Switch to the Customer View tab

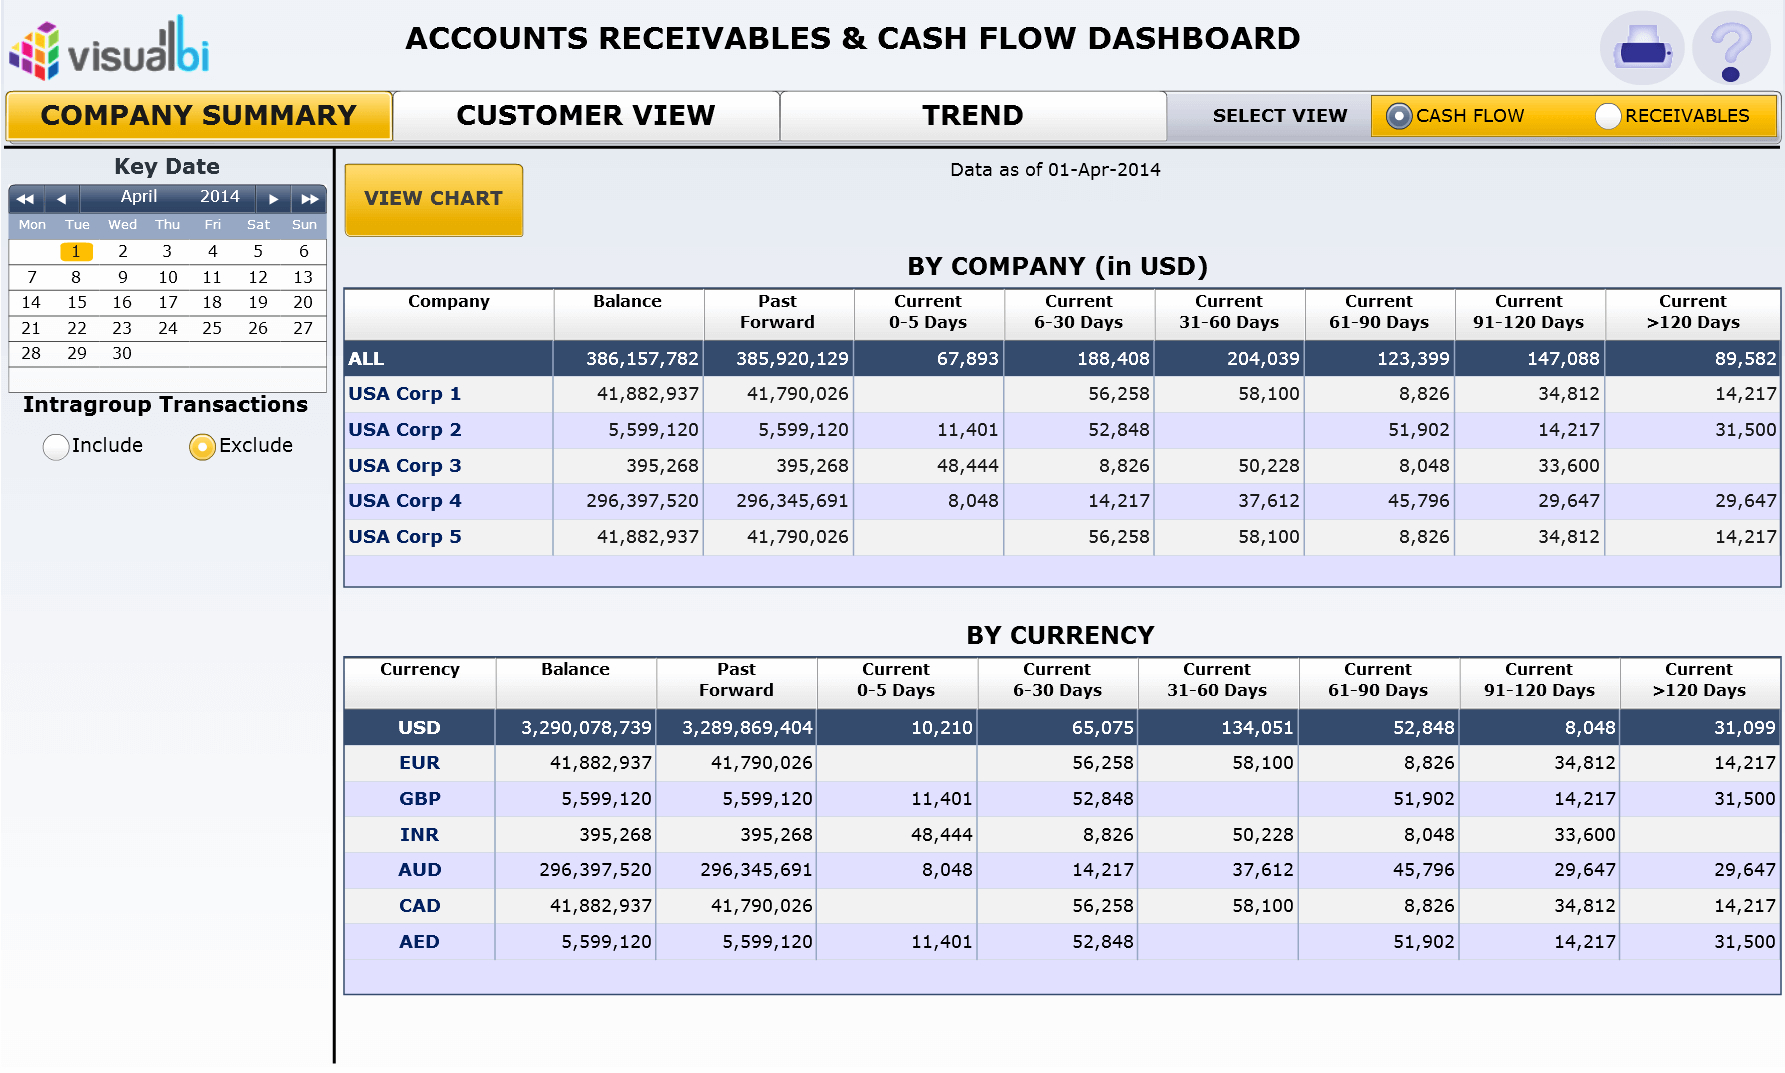pyautogui.click(x=585, y=116)
